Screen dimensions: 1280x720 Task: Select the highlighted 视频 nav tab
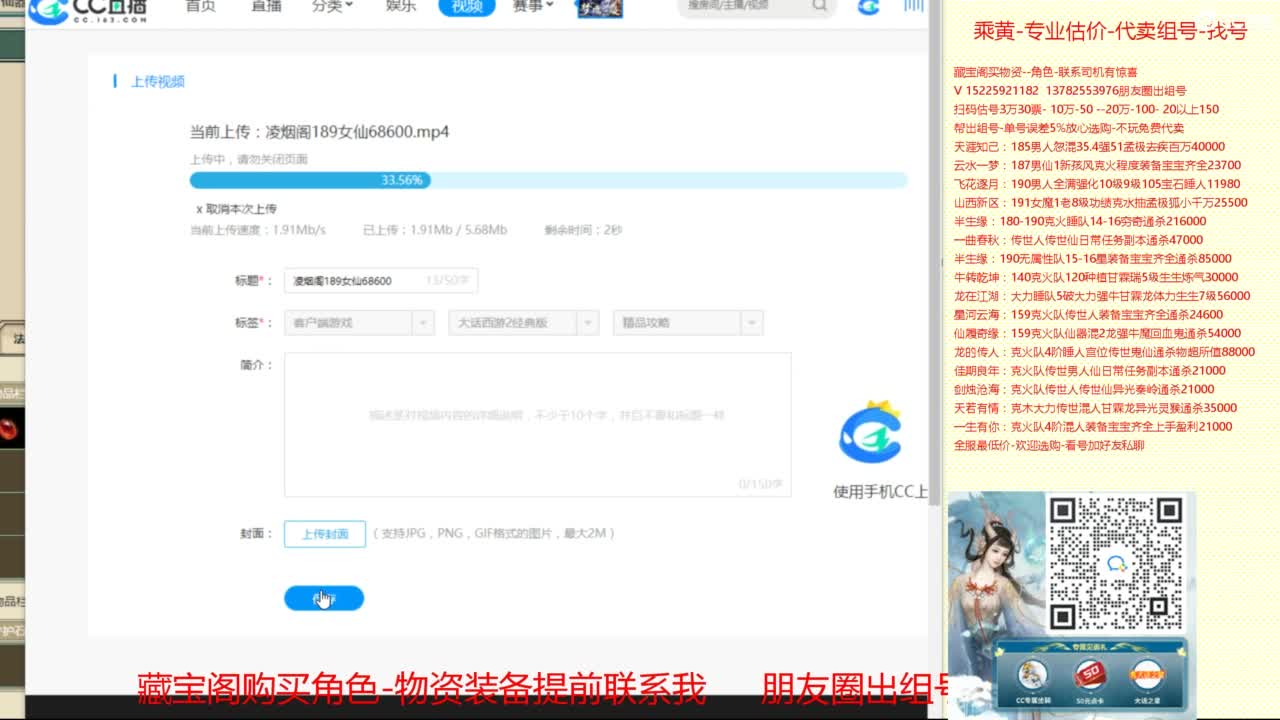pos(467,7)
